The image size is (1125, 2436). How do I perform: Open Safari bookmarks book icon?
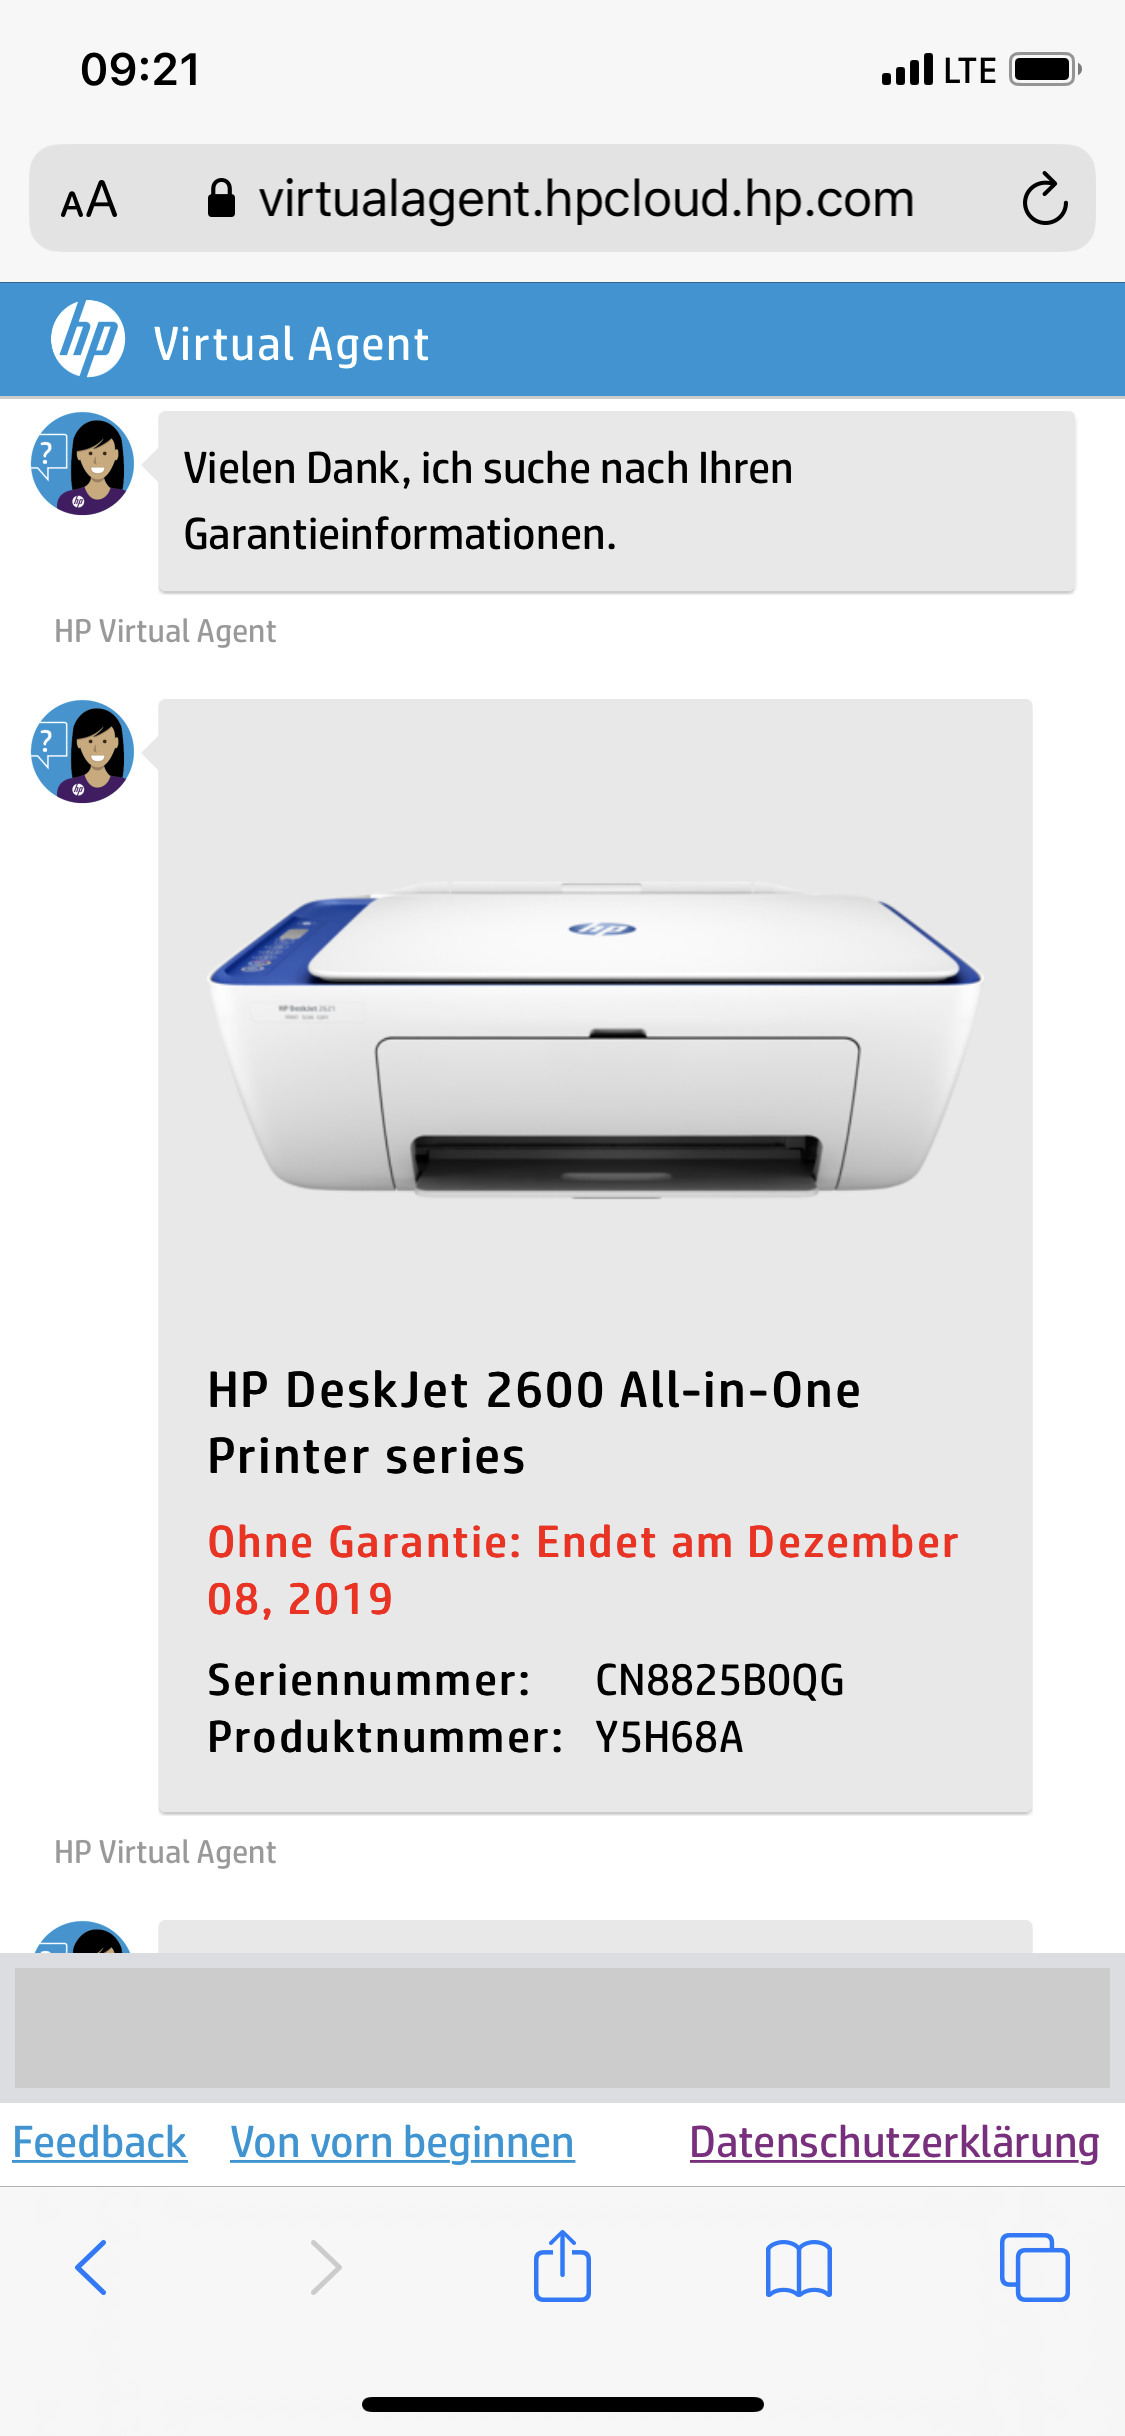(798, 2268)
